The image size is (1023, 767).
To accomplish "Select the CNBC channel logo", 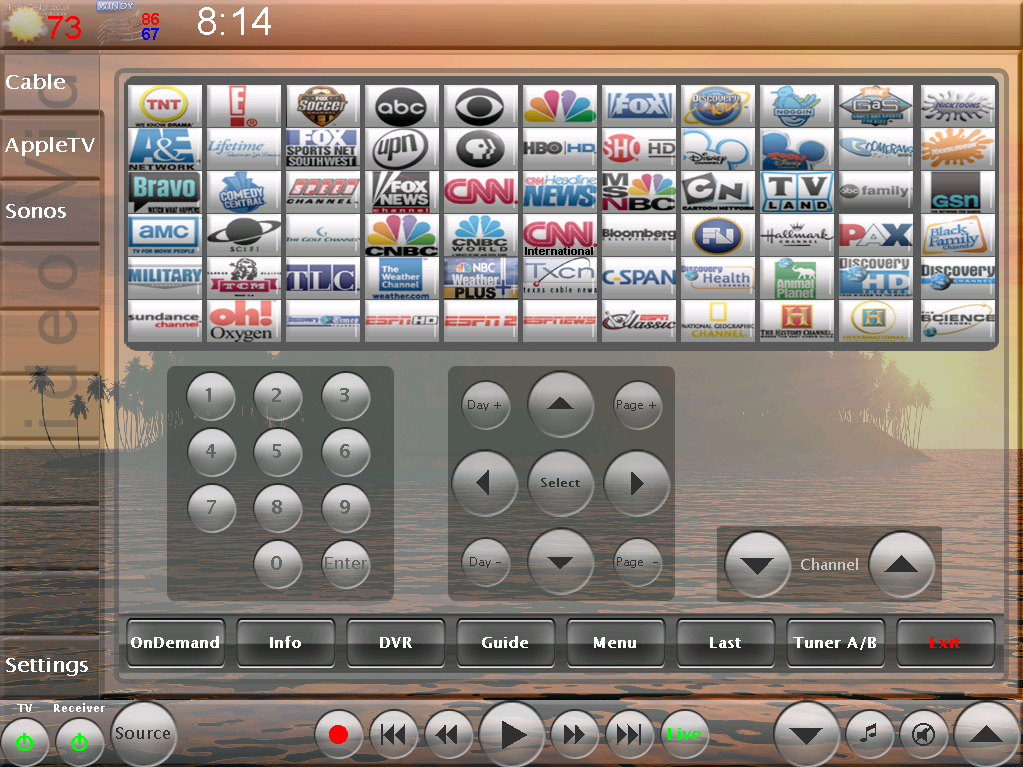I will (x=401, y=235).
